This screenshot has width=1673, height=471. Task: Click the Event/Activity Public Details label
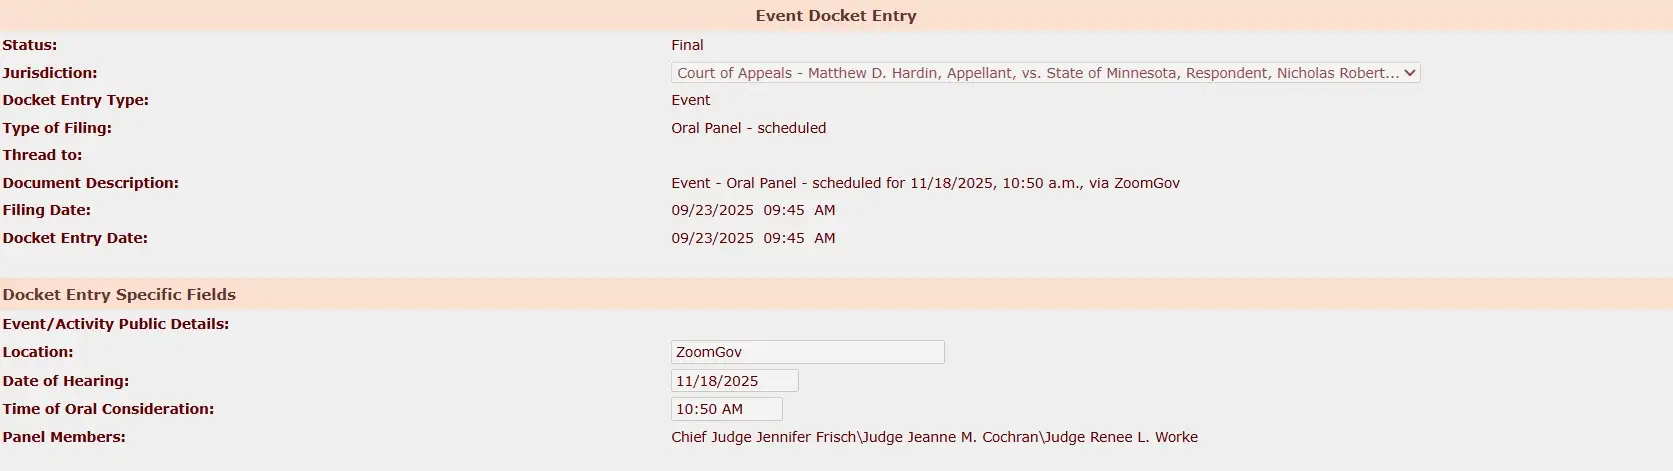coord(116,324)
